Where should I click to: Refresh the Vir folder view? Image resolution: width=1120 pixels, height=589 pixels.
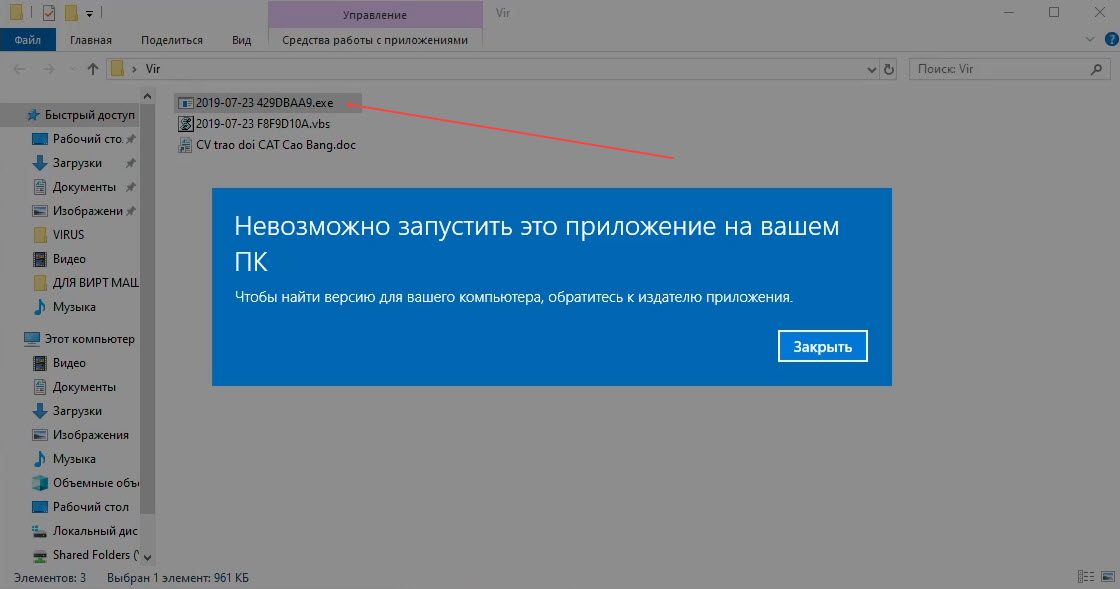[889, 69]
